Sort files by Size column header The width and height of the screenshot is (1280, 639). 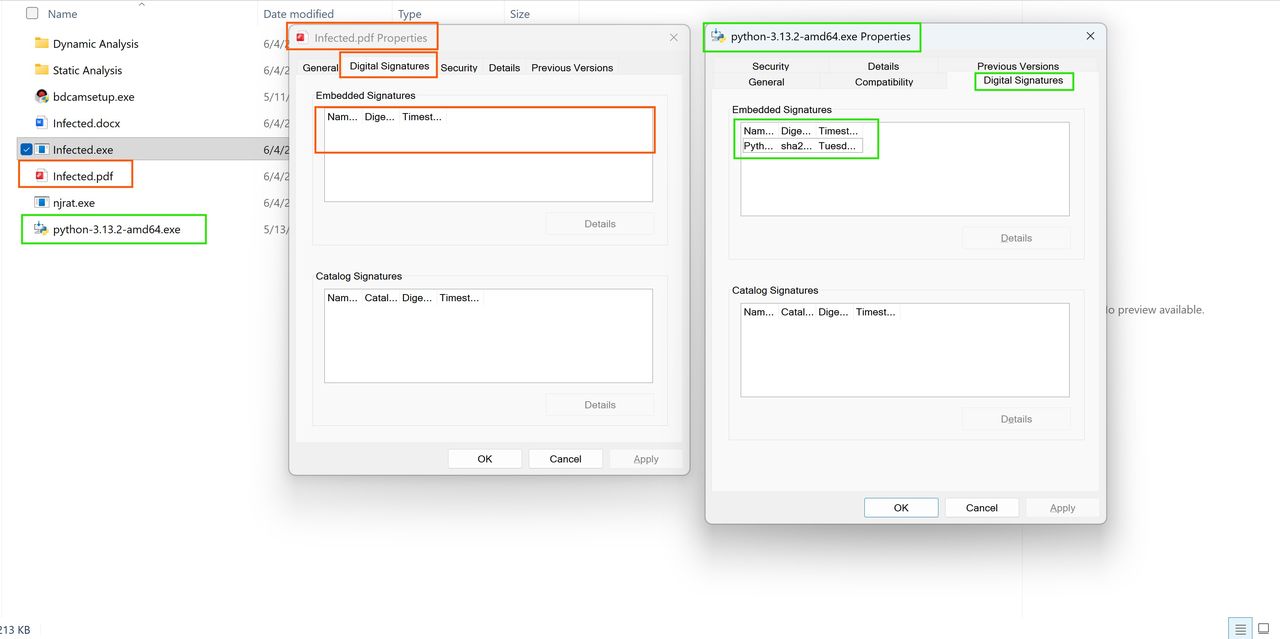(x=520, y=14)
